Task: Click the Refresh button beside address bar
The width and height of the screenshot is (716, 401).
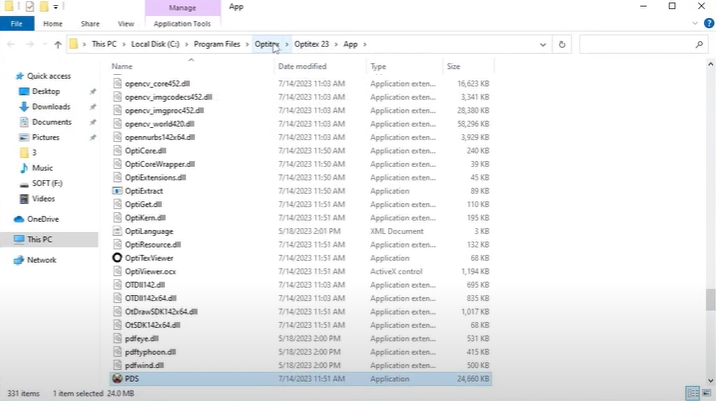Action: click(563, 45)
